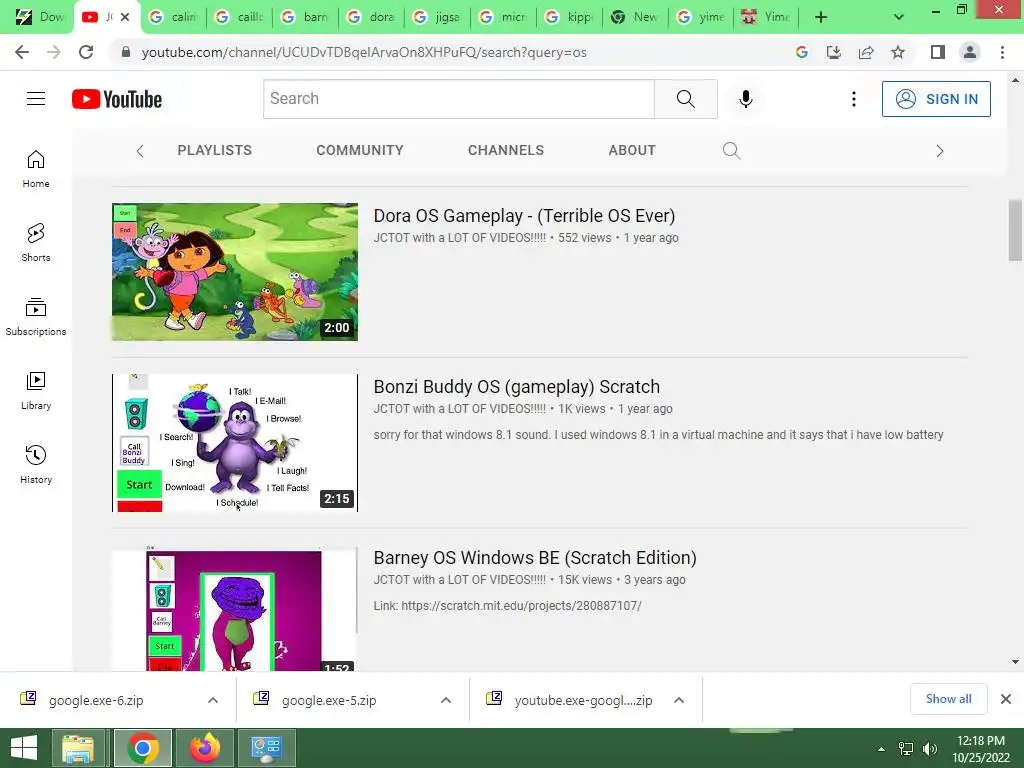1024x768 pixels.
Task: Click the Bonzi Buddy video thumbnail
Action: pyautogui.click(x=235, y=443)
